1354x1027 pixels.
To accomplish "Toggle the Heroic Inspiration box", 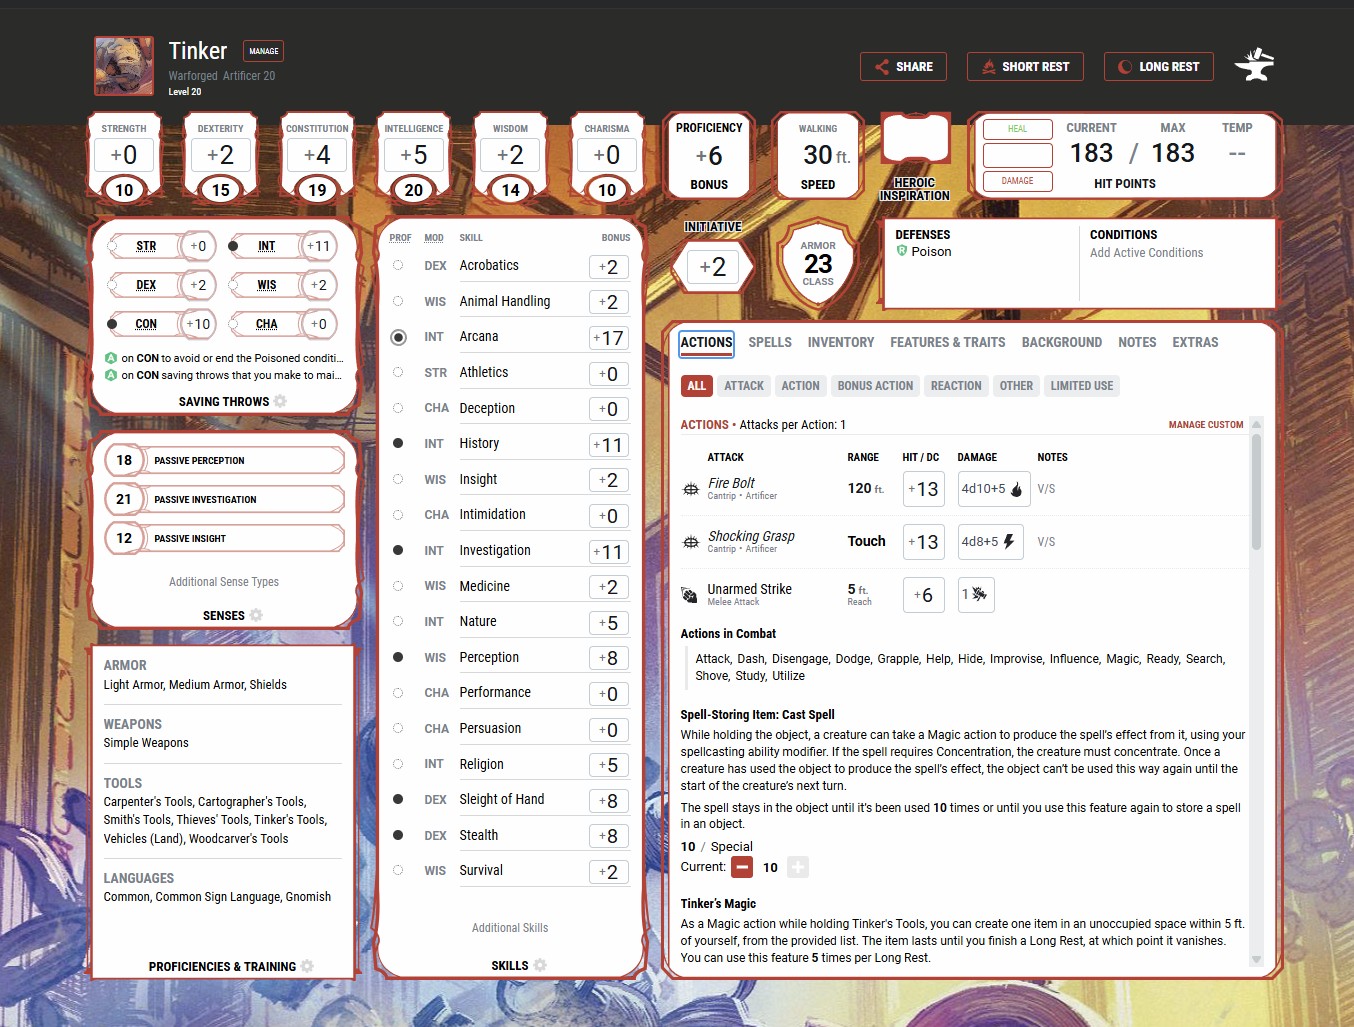I will click(914, 139).
